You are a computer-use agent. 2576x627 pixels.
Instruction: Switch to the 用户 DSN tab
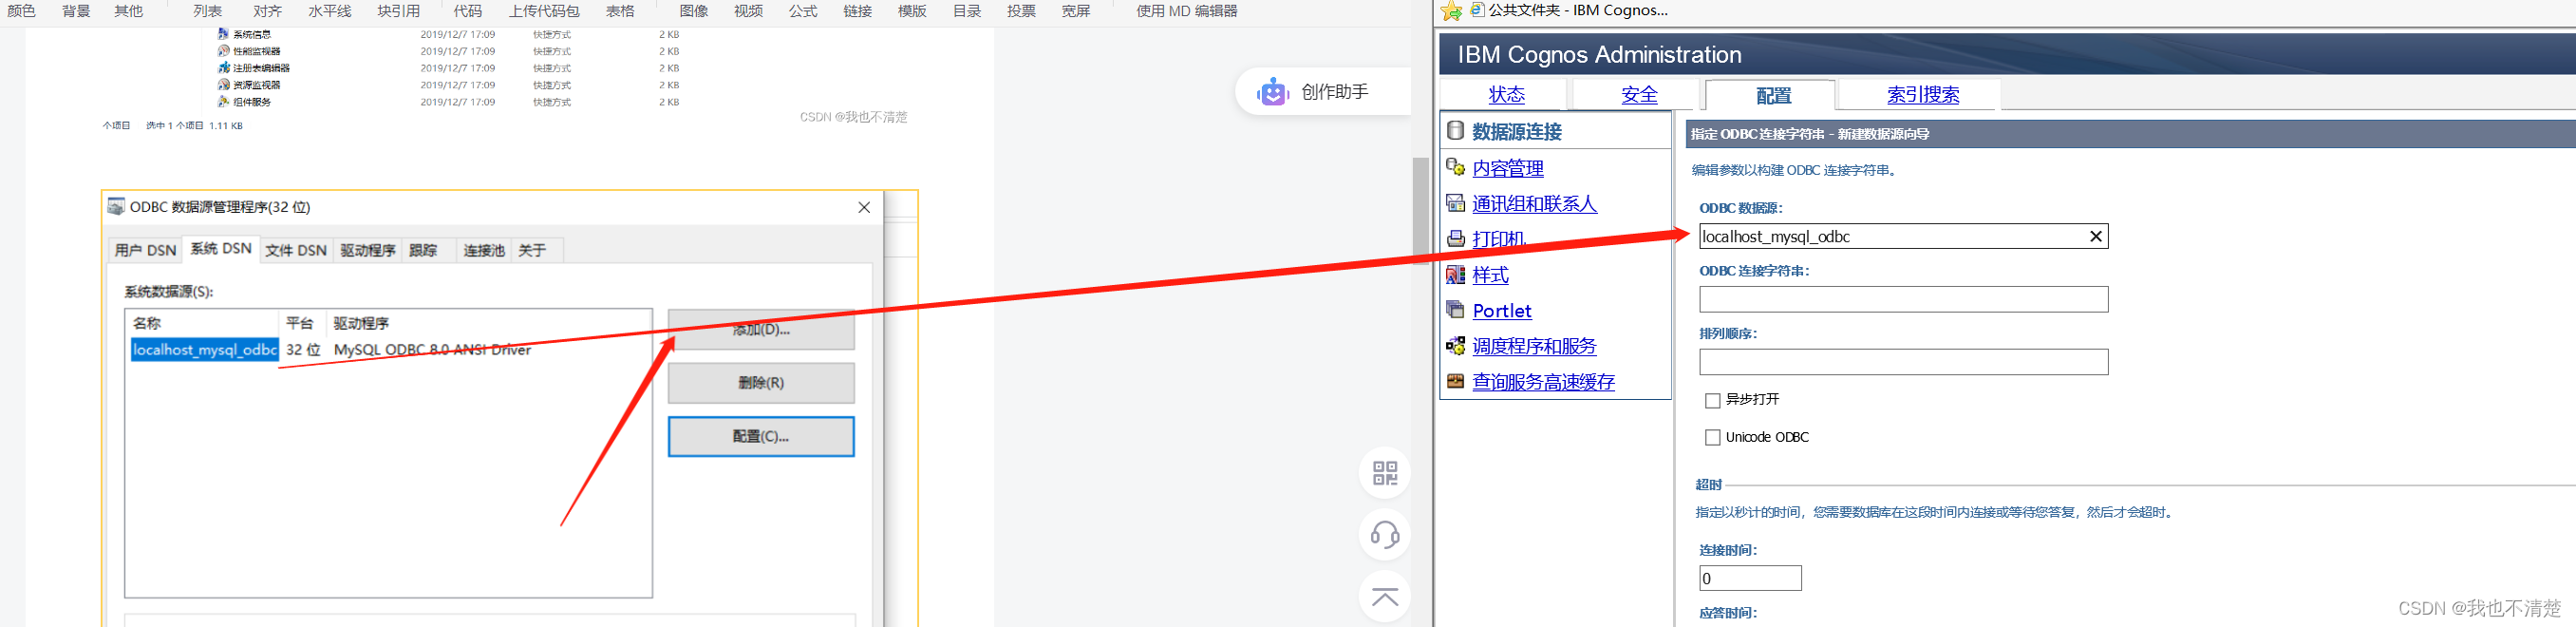tap(145, 250)
